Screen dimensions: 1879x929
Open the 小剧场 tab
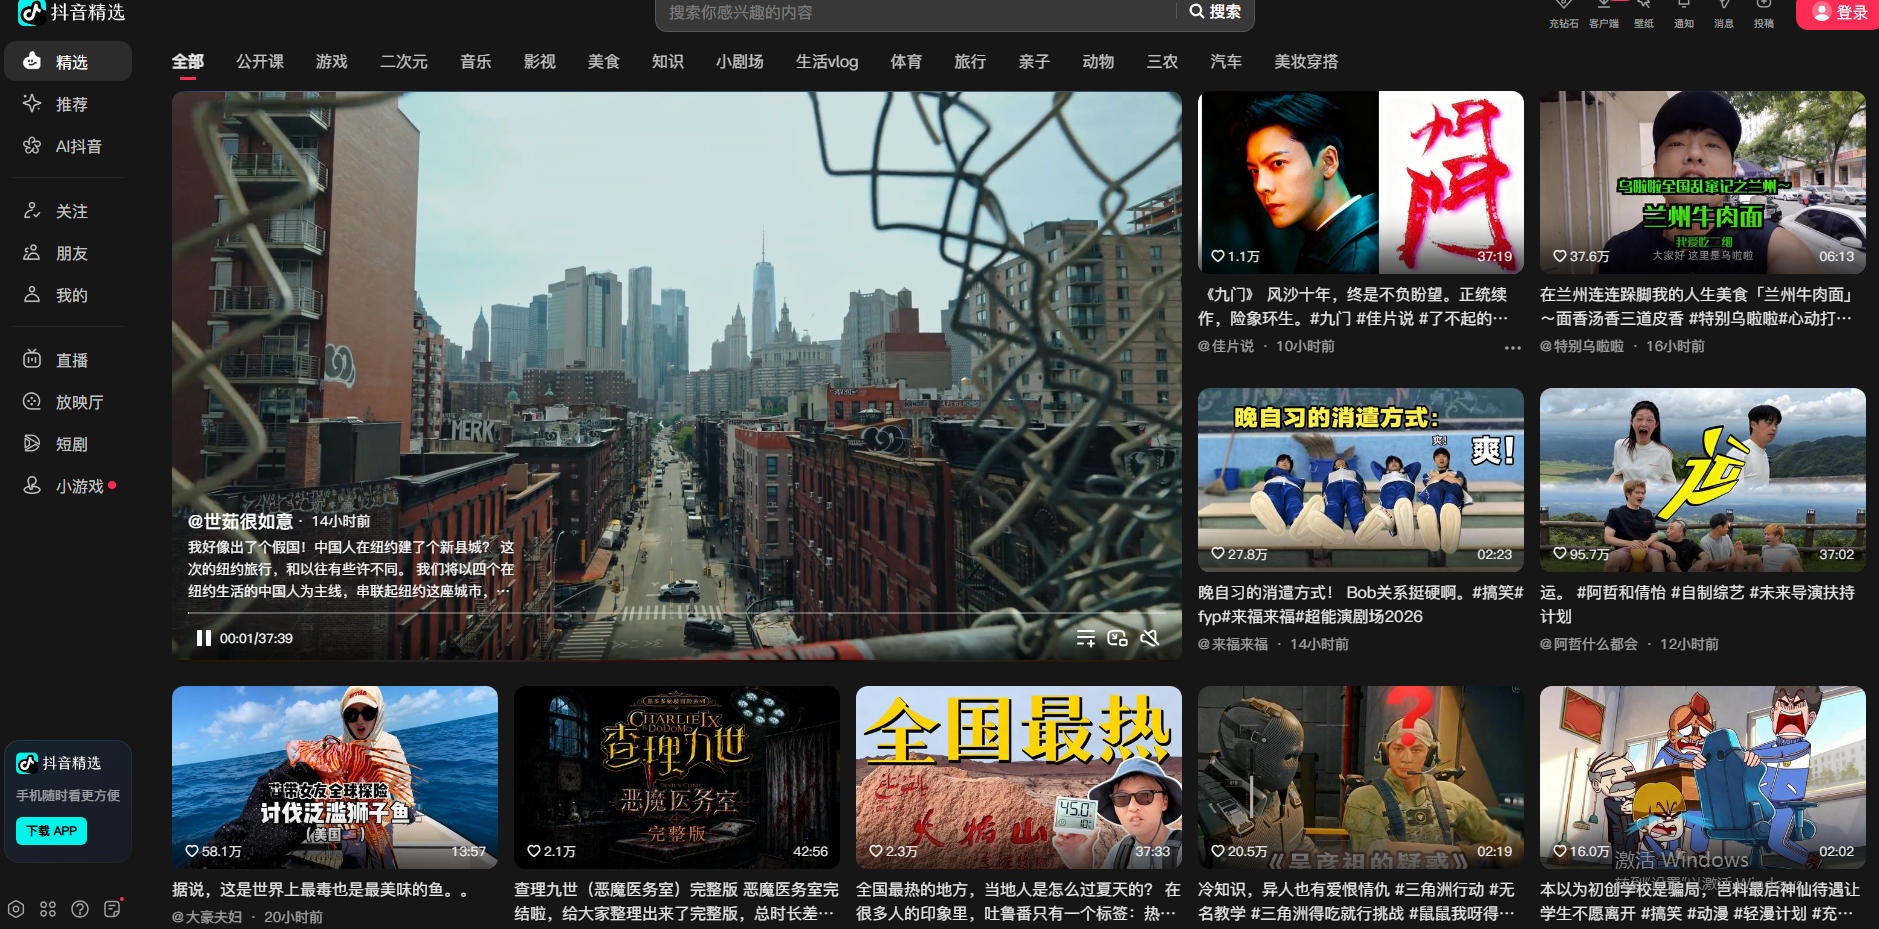tap(740, 62)
